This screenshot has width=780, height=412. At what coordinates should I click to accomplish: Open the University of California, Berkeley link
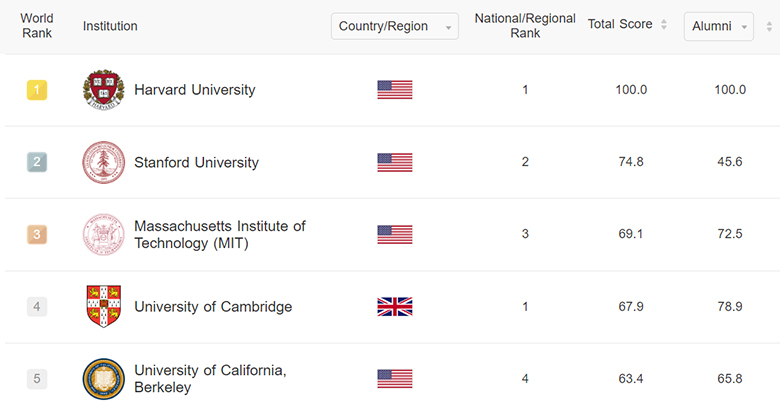tap(210, 379)
